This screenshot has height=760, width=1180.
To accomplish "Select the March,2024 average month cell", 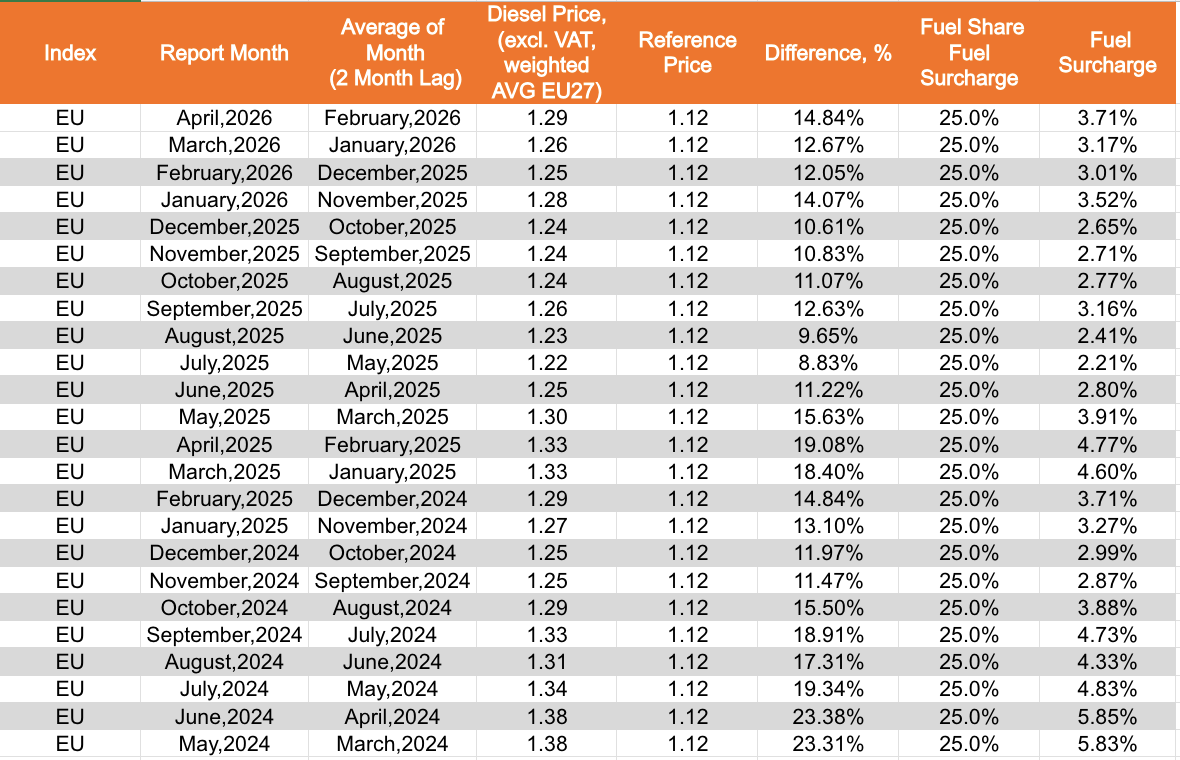I will point(392,743).
